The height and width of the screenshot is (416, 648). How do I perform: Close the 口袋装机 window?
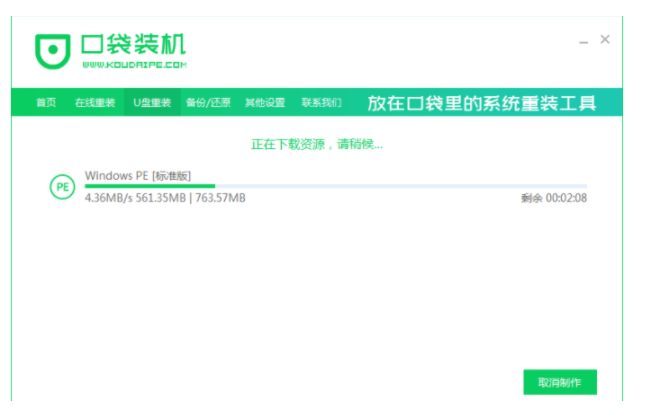tap(605, 40)
